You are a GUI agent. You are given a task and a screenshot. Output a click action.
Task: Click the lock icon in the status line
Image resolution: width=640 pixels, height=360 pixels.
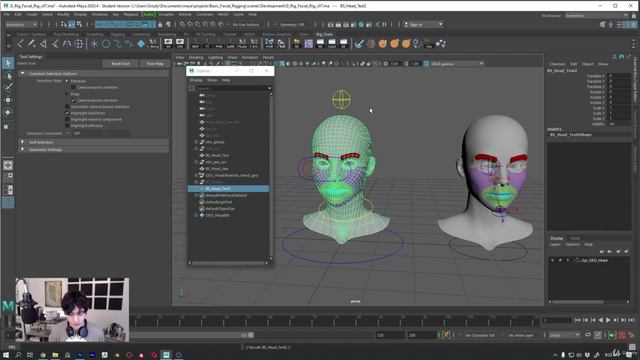(160, 24)
